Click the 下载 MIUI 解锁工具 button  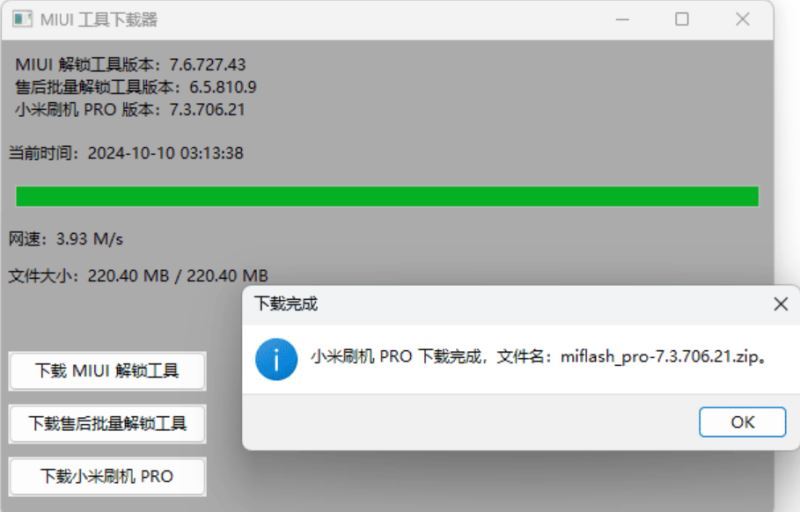[107, 371]
